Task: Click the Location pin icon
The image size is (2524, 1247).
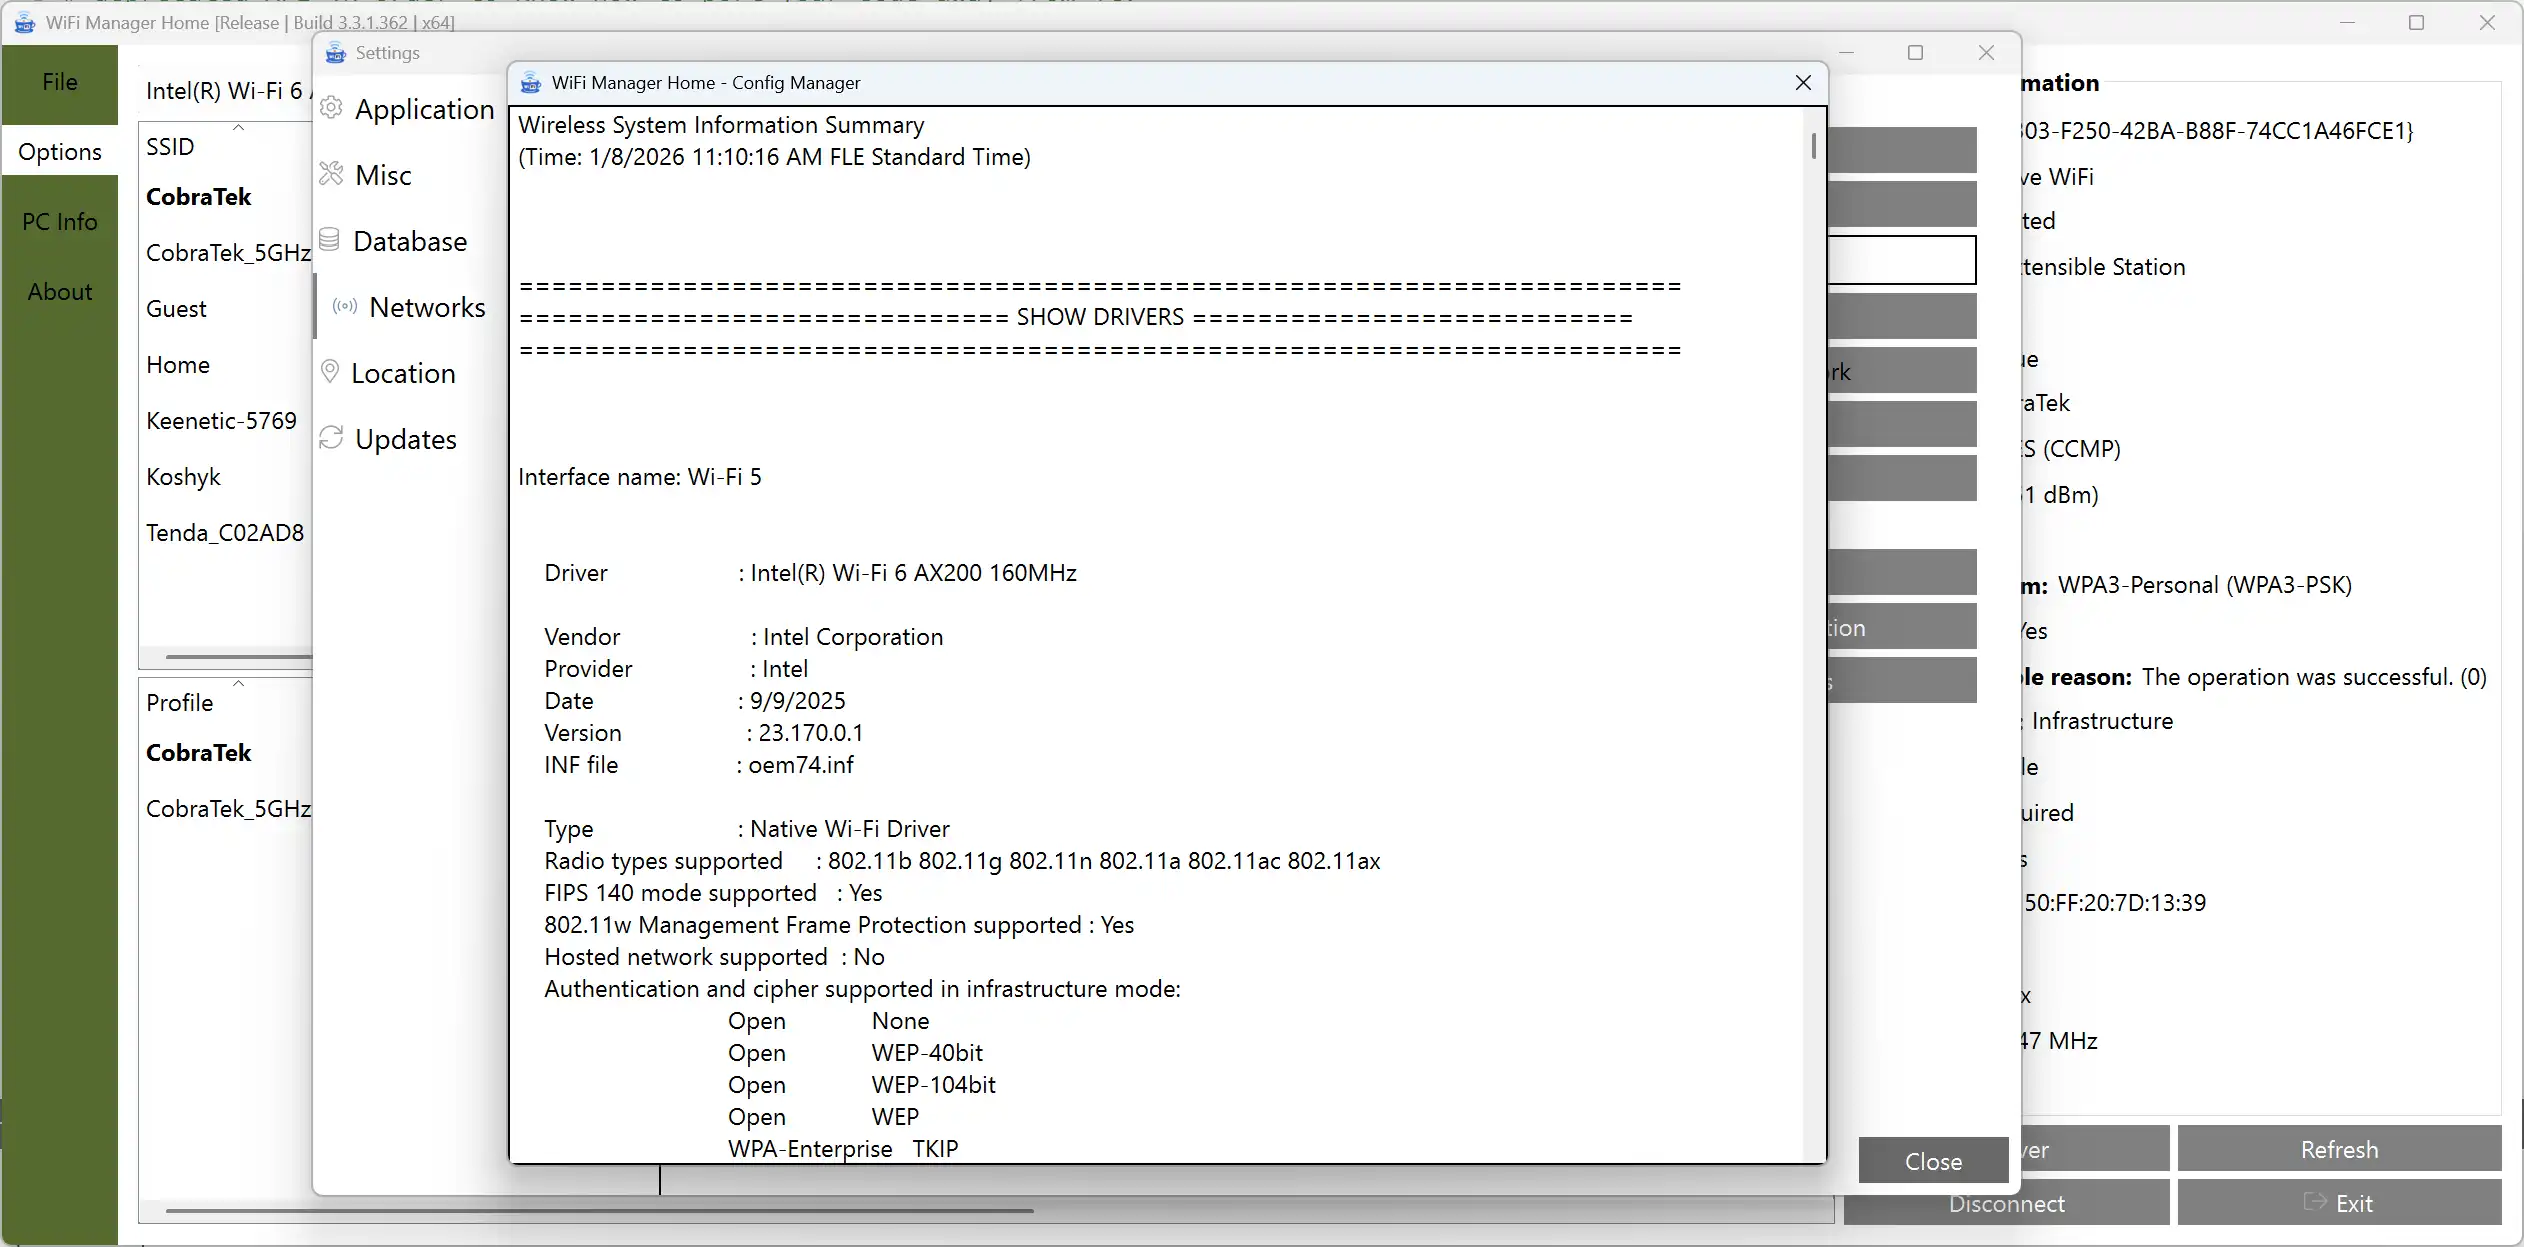Action: (x=330, y=372)
